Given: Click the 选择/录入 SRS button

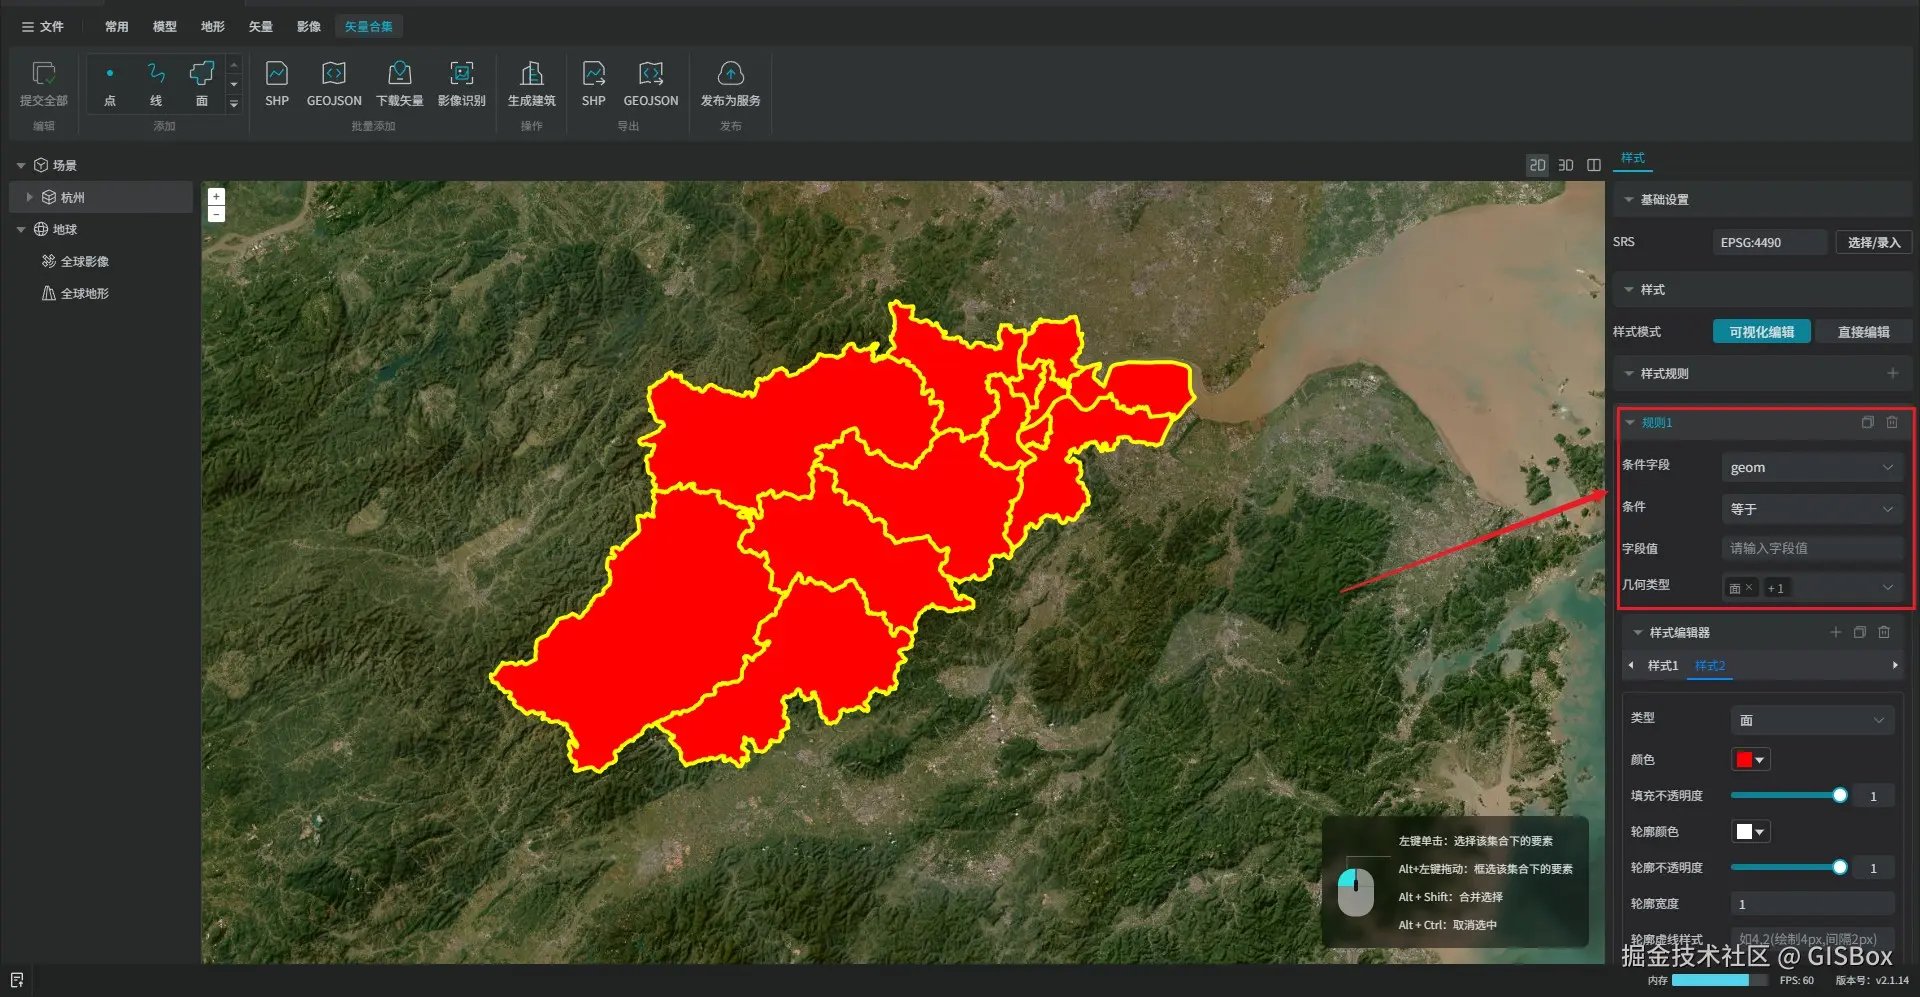Looking at the screenshot, I should click(x=1874, y=242).
